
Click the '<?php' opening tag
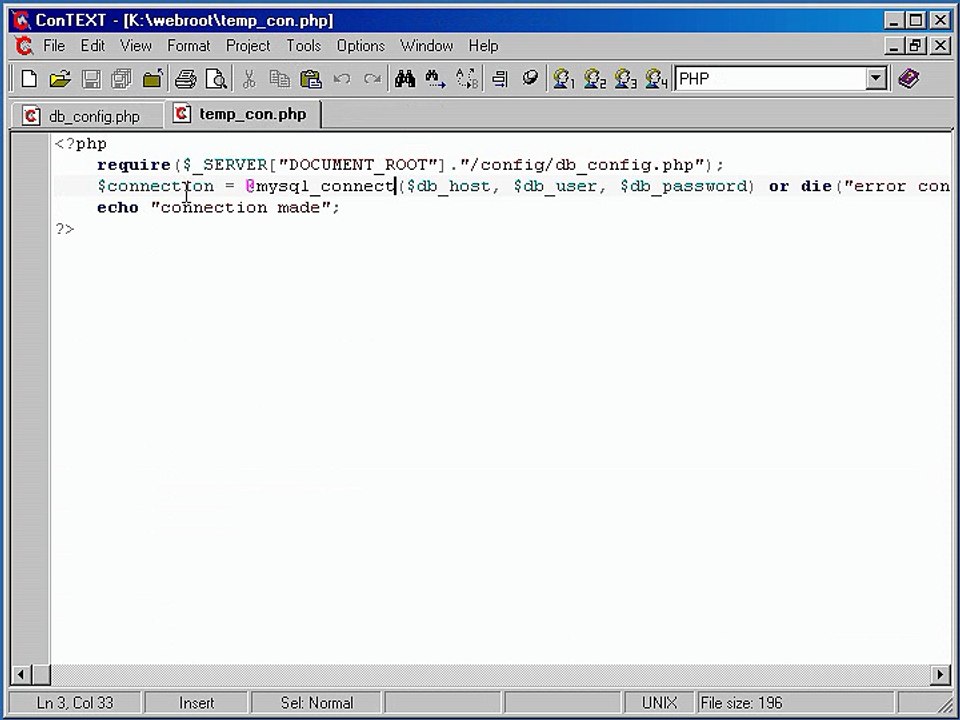point(81,144)
